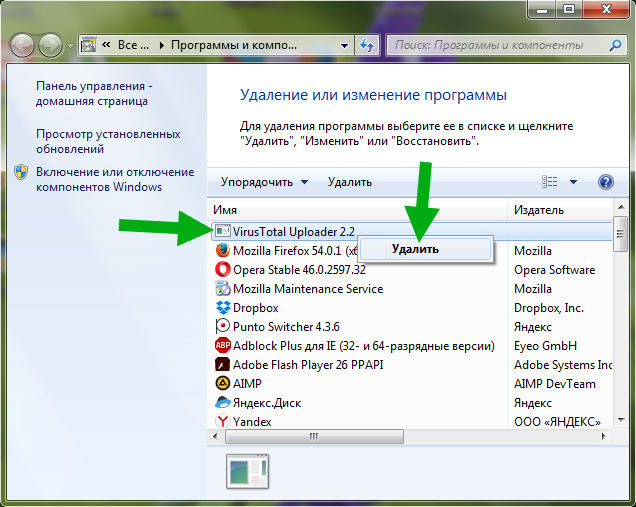The width and height of the screenshot is (636, 507).
Task: Select the VirusTotal Uploader 2.2 row
Action: (x=412, y=232)
